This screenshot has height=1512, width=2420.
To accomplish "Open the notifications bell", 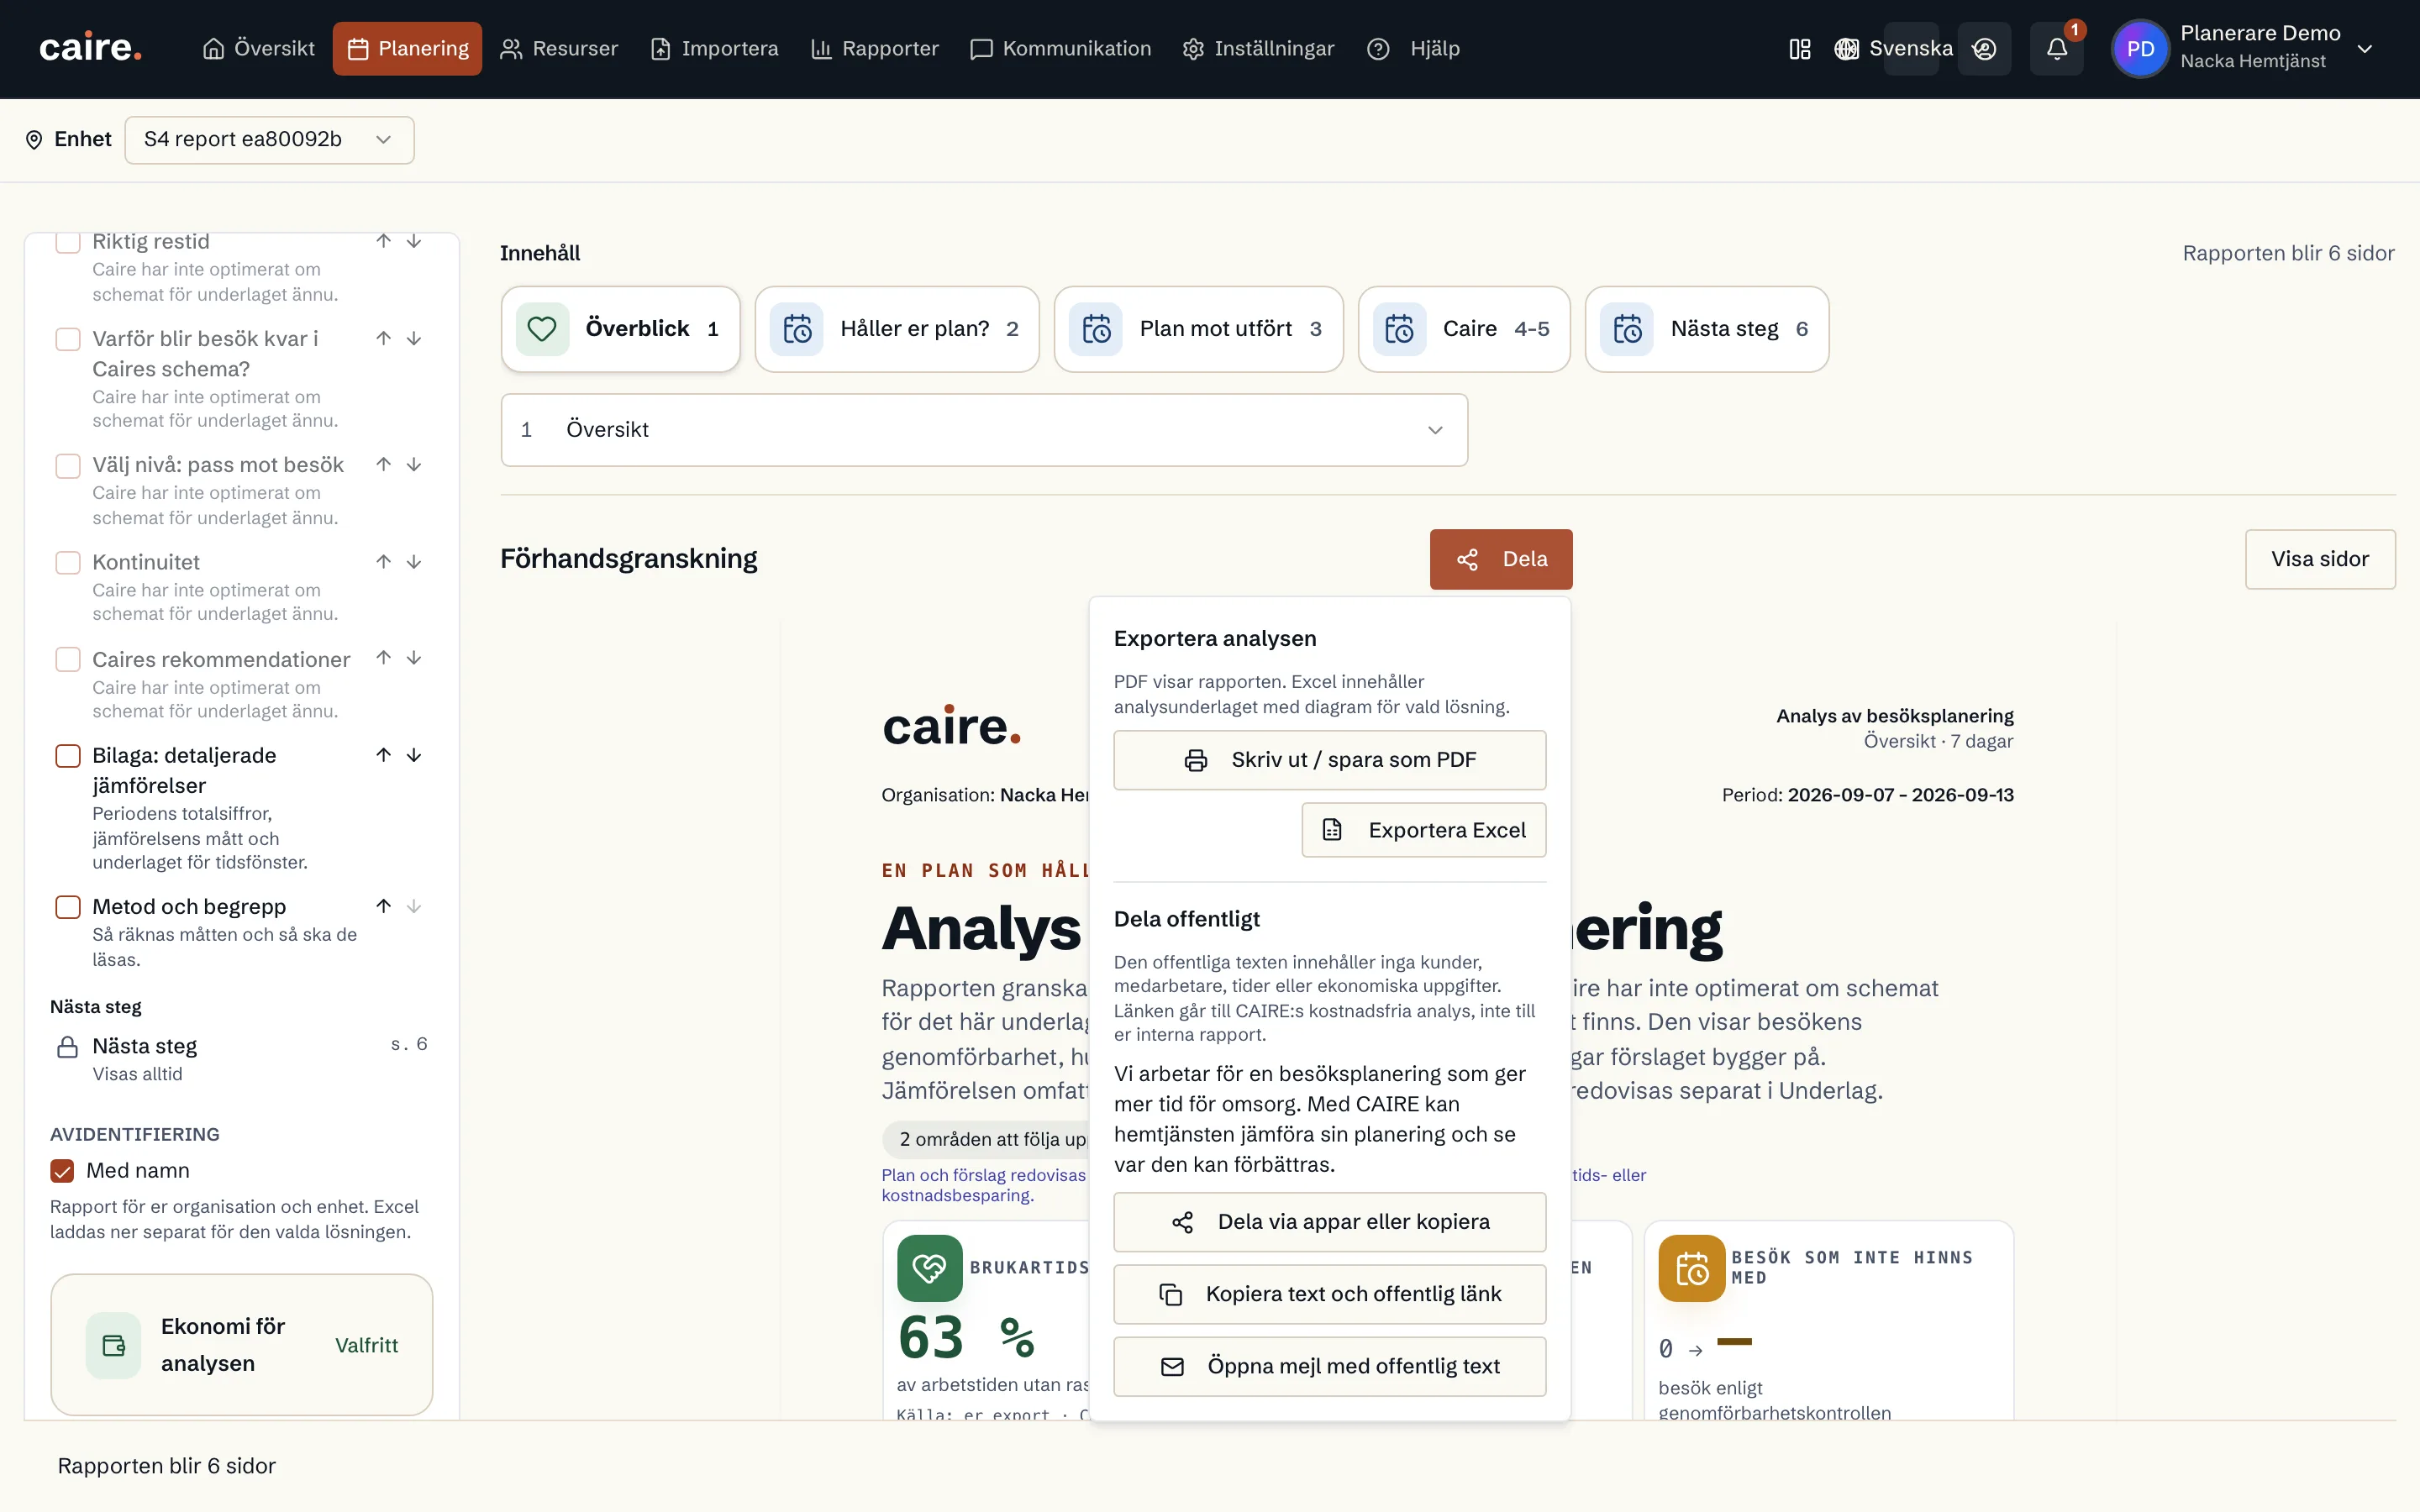I will tap(2056, 49).
